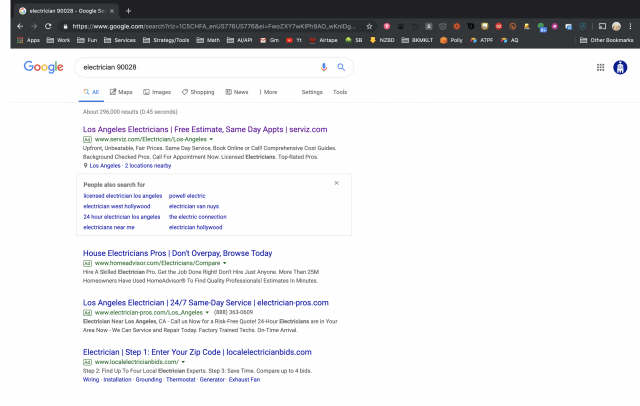
Task: Reload the page in browser toolbar
Action: [47, 25]
